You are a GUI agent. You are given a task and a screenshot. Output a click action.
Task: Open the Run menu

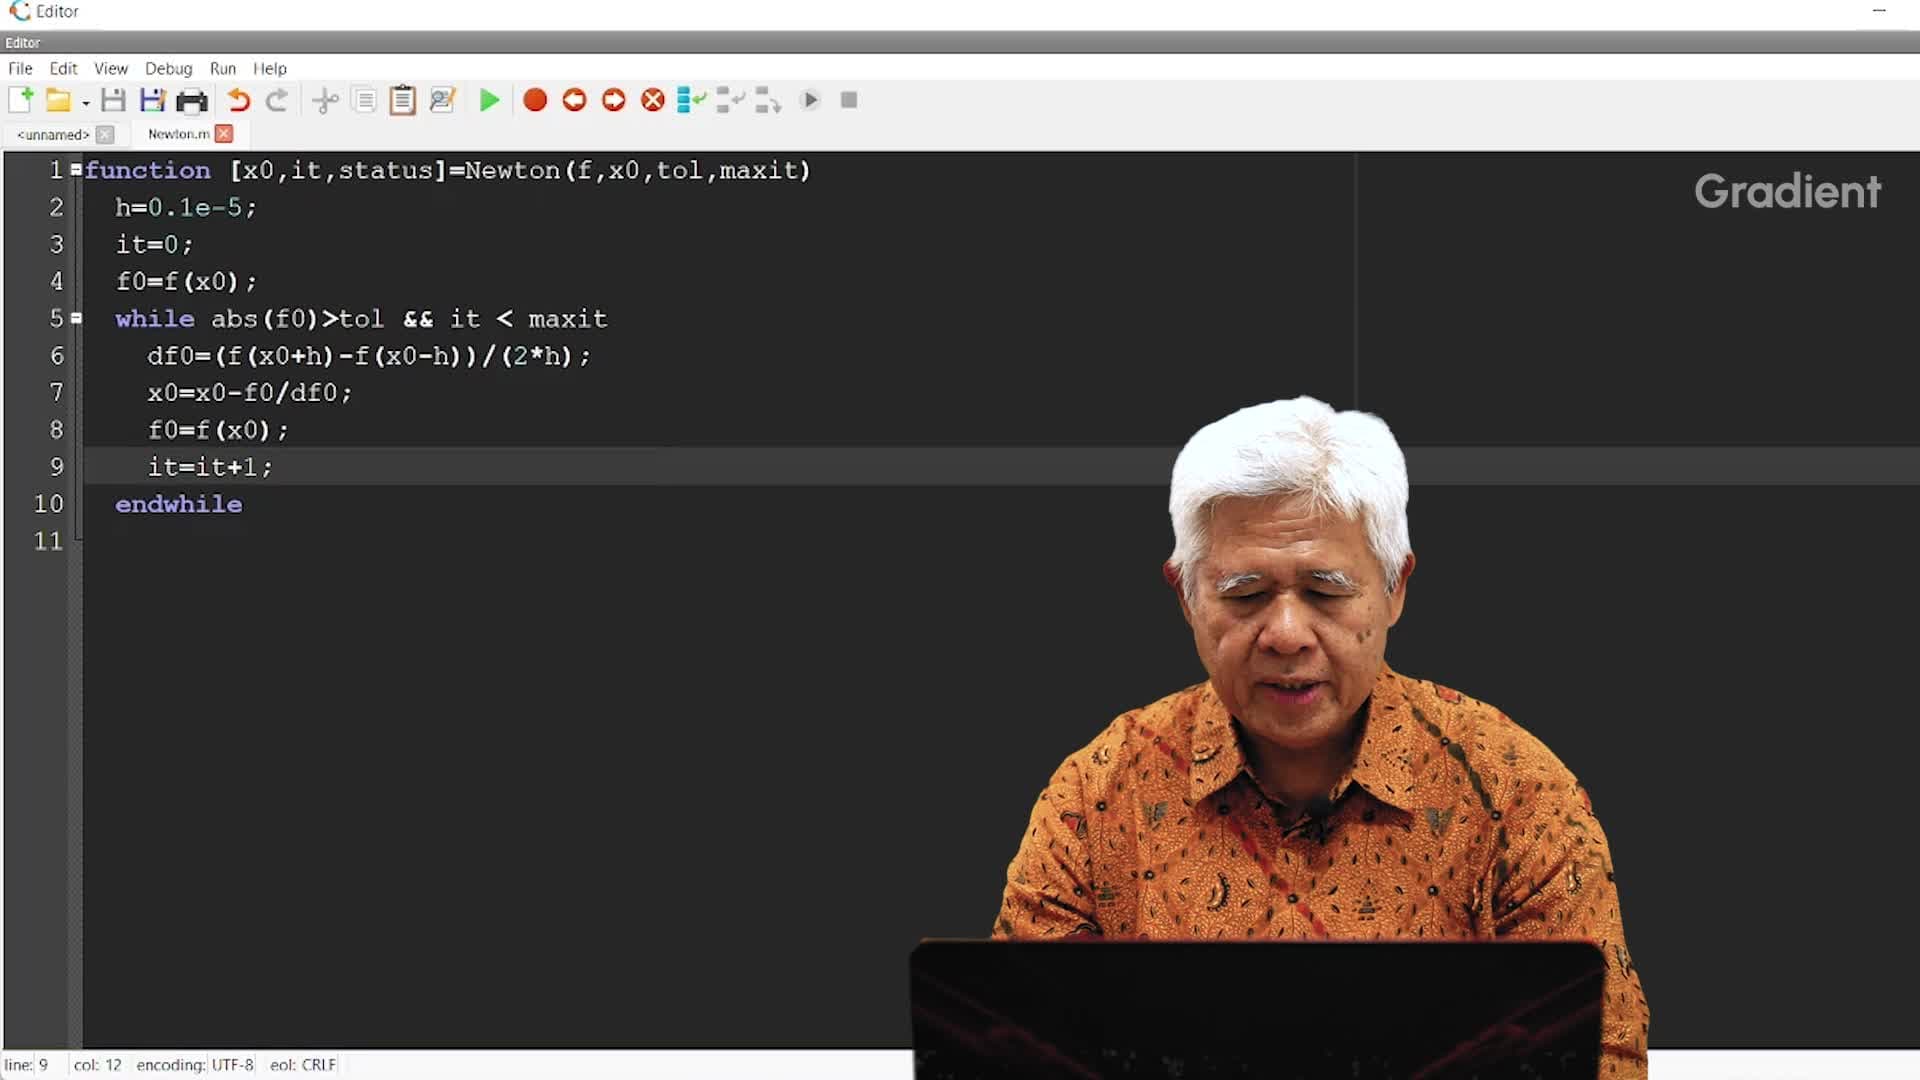point(223,68)
